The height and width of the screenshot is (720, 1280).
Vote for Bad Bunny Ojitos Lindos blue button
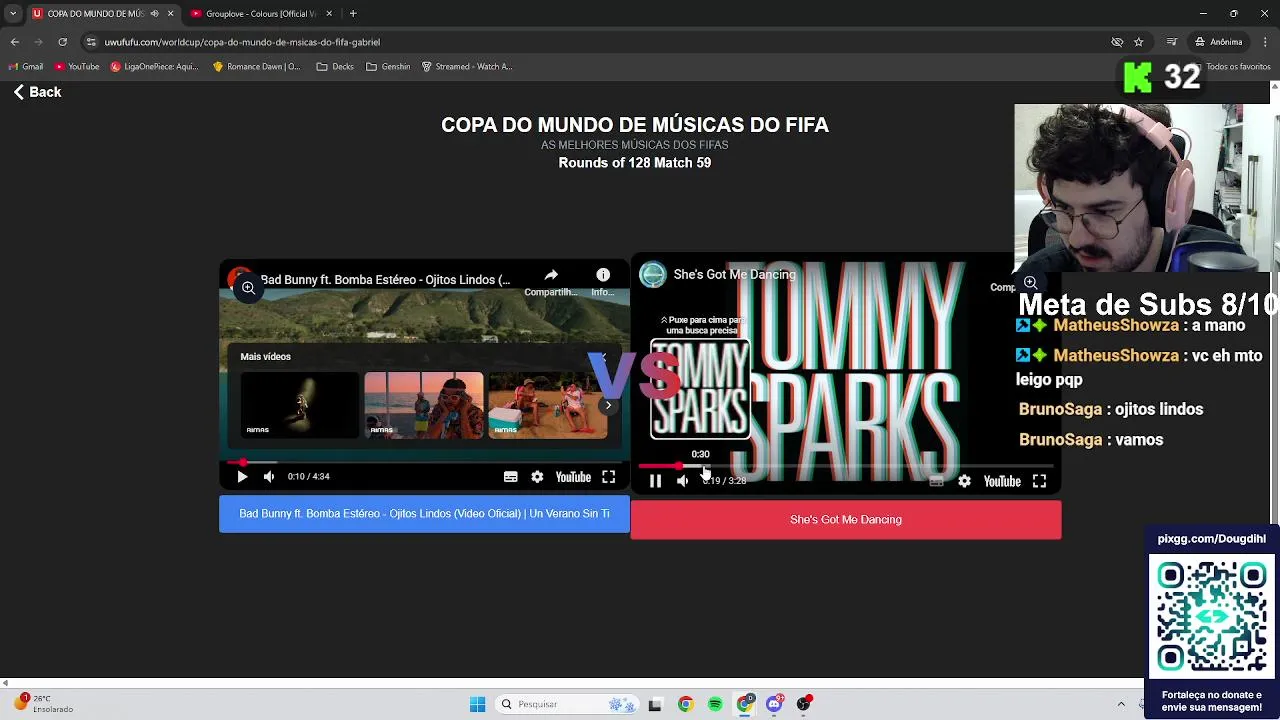tap(424, 514)
